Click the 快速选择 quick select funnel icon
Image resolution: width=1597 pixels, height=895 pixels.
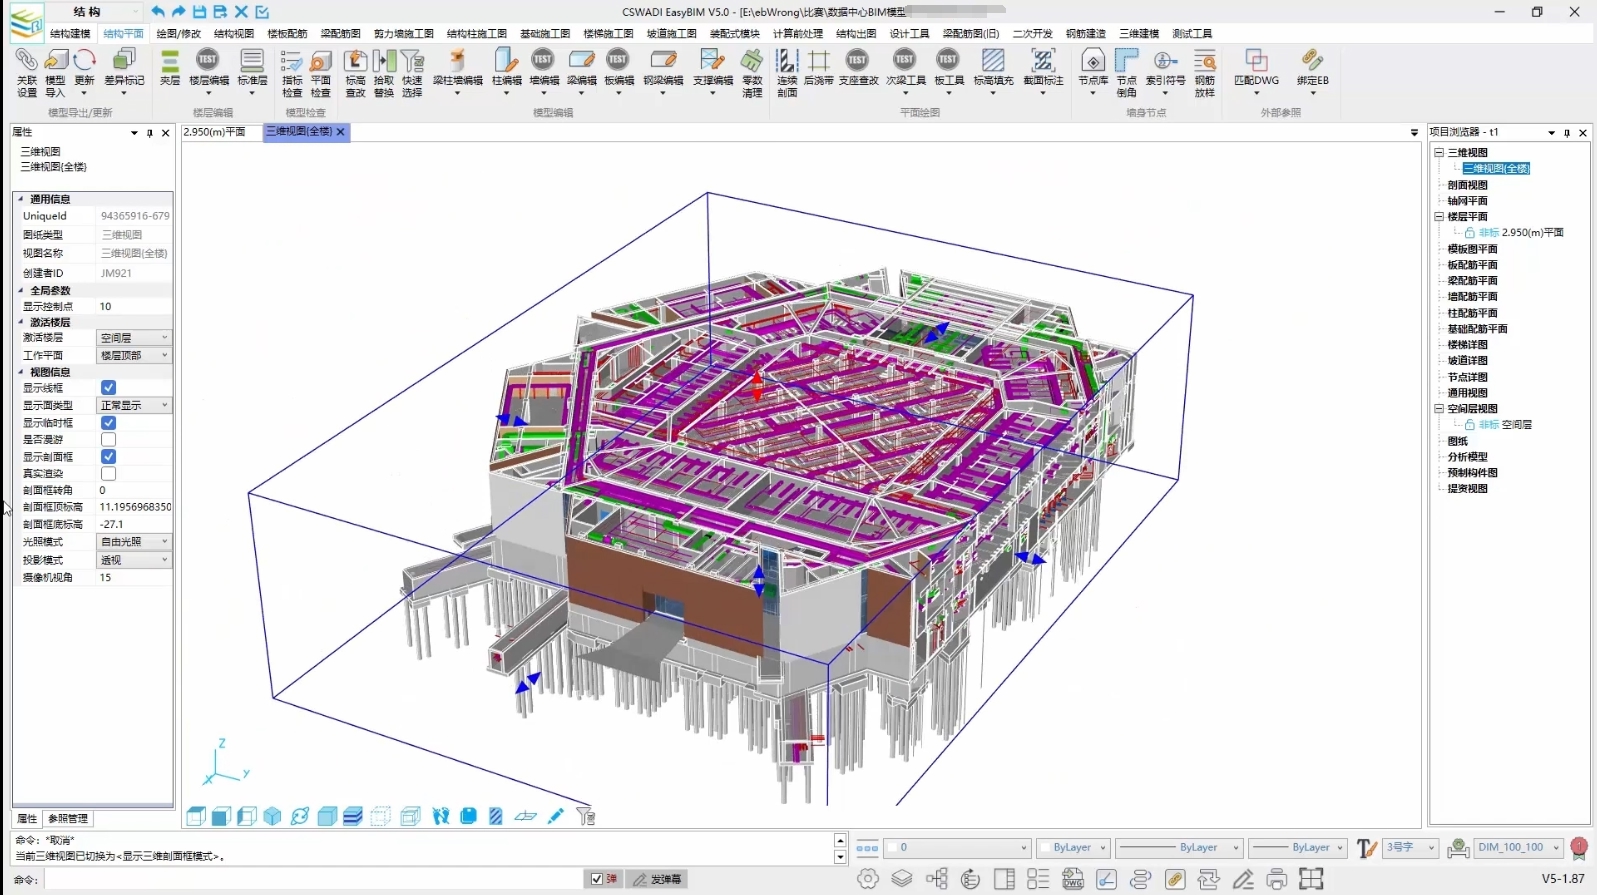412,63
